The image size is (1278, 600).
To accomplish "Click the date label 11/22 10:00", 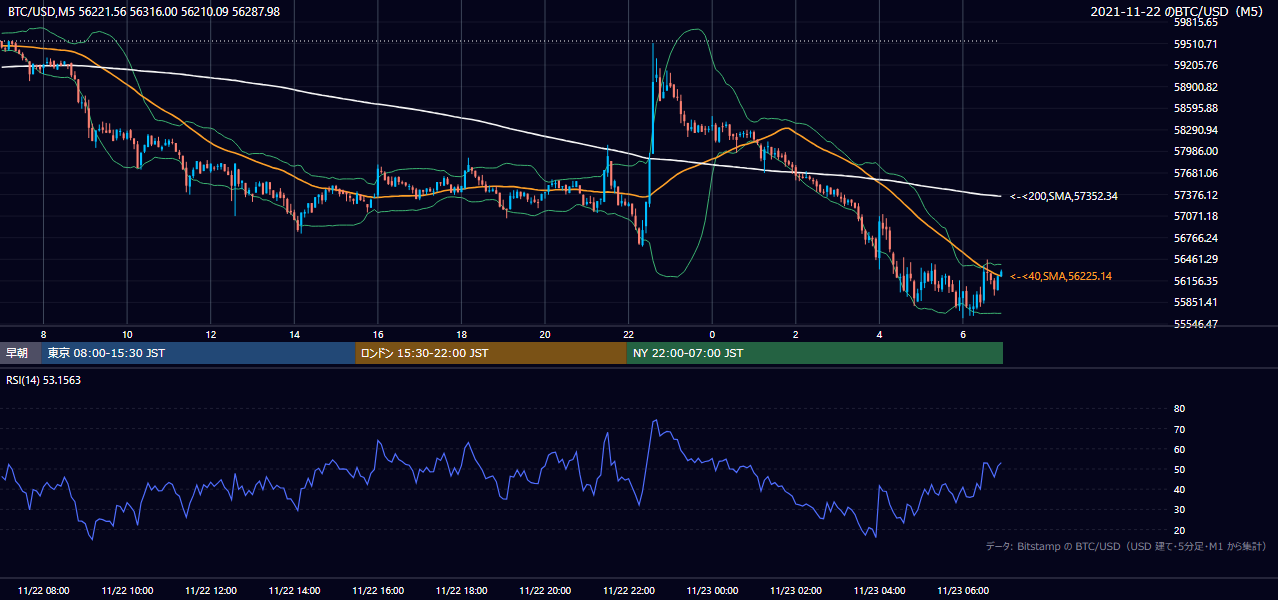I will pyautogui.click(x=127, y=591).
